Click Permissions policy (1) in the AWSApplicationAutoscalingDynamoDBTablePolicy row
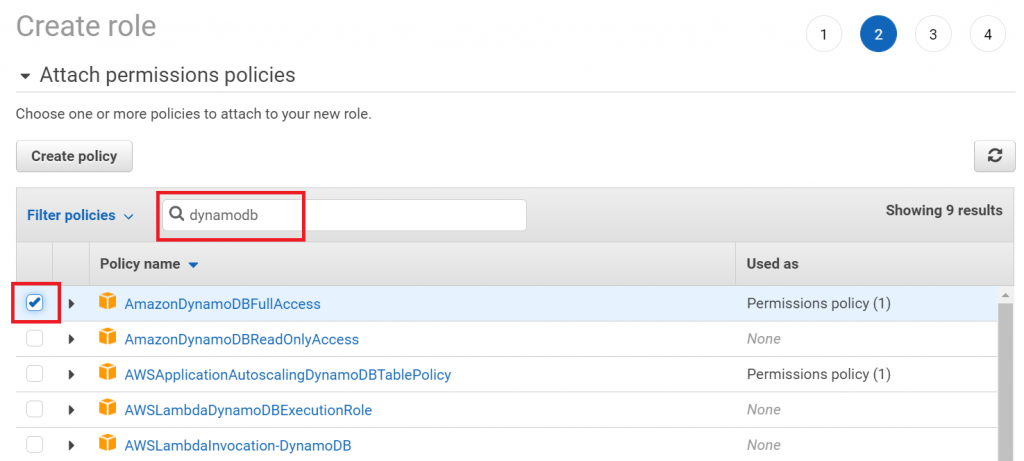1024x461 pixels. tap(818, 374)
